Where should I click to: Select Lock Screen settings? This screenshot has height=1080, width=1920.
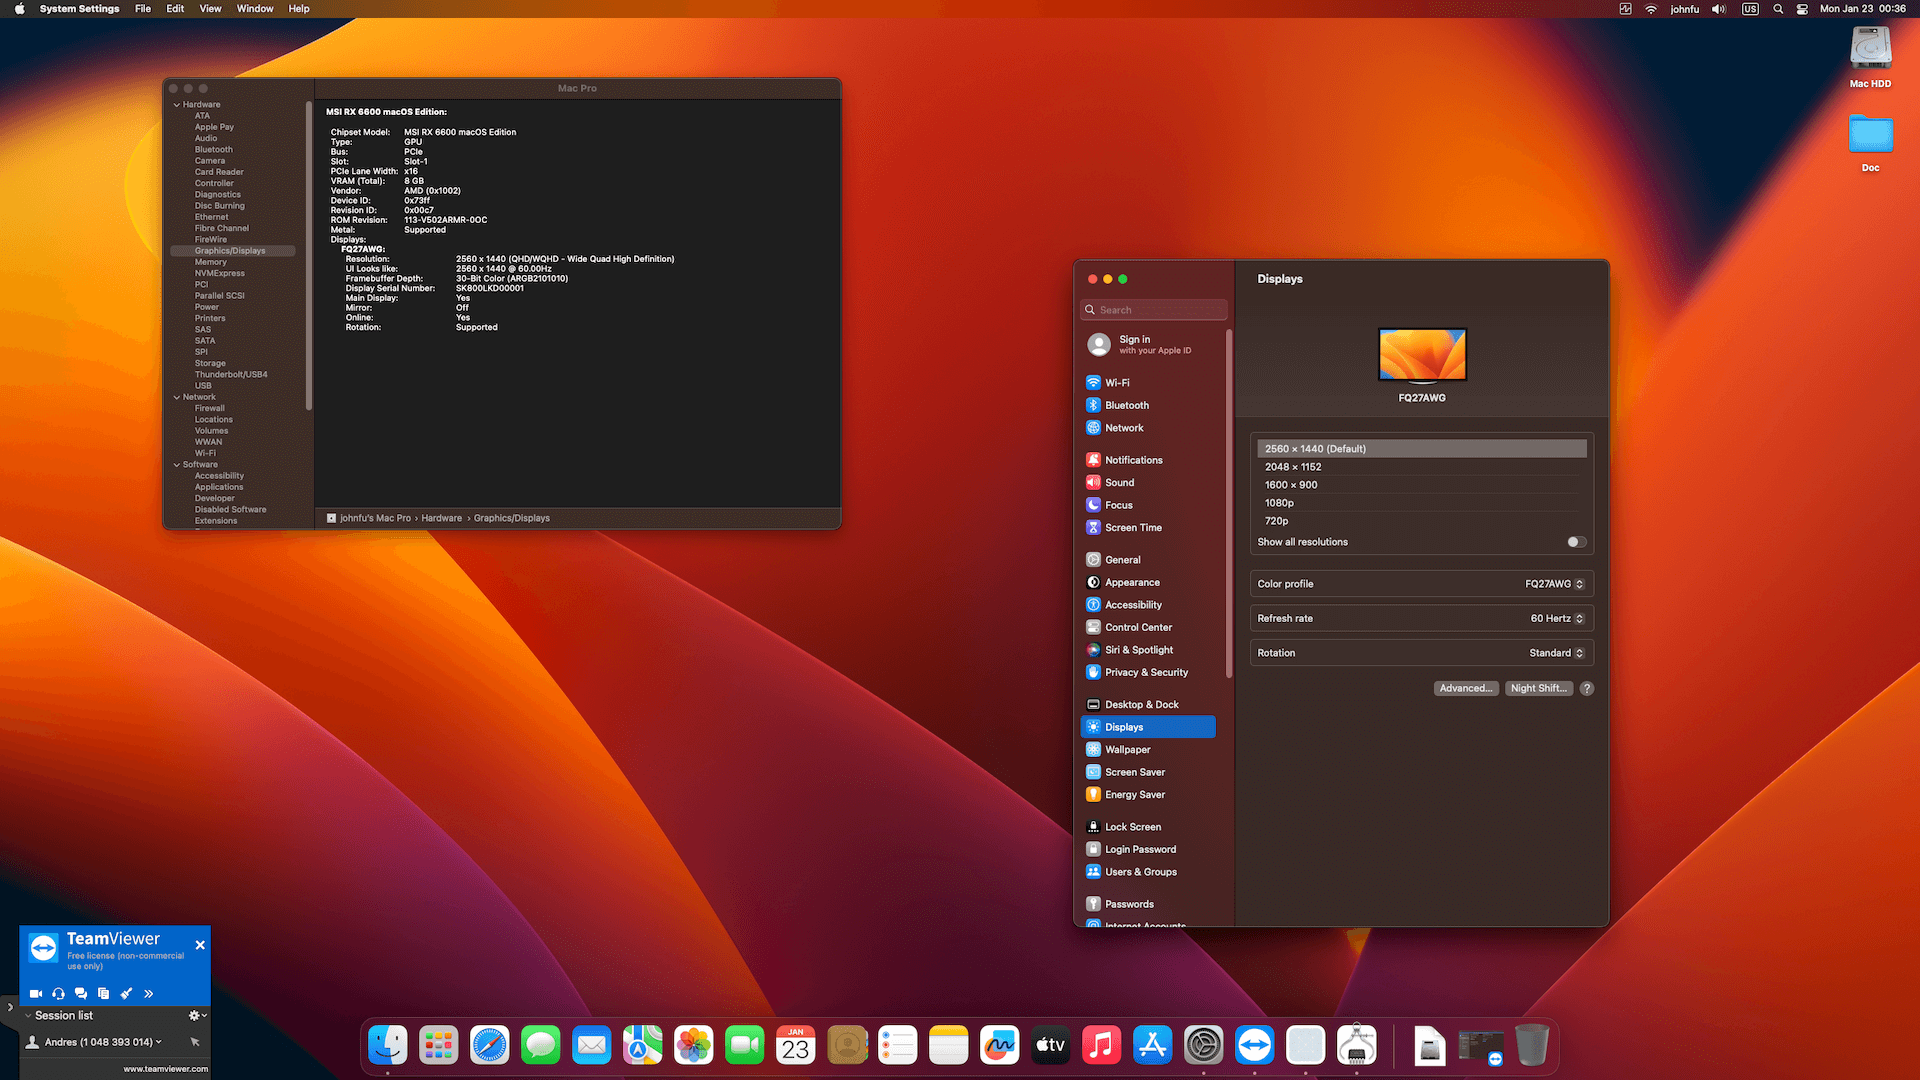(x=1148, y=827)
